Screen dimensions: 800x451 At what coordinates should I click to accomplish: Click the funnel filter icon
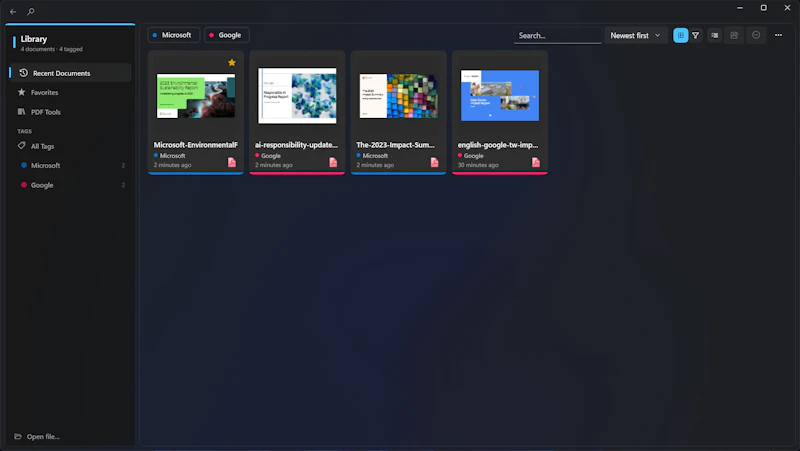(x=695, y=35)
